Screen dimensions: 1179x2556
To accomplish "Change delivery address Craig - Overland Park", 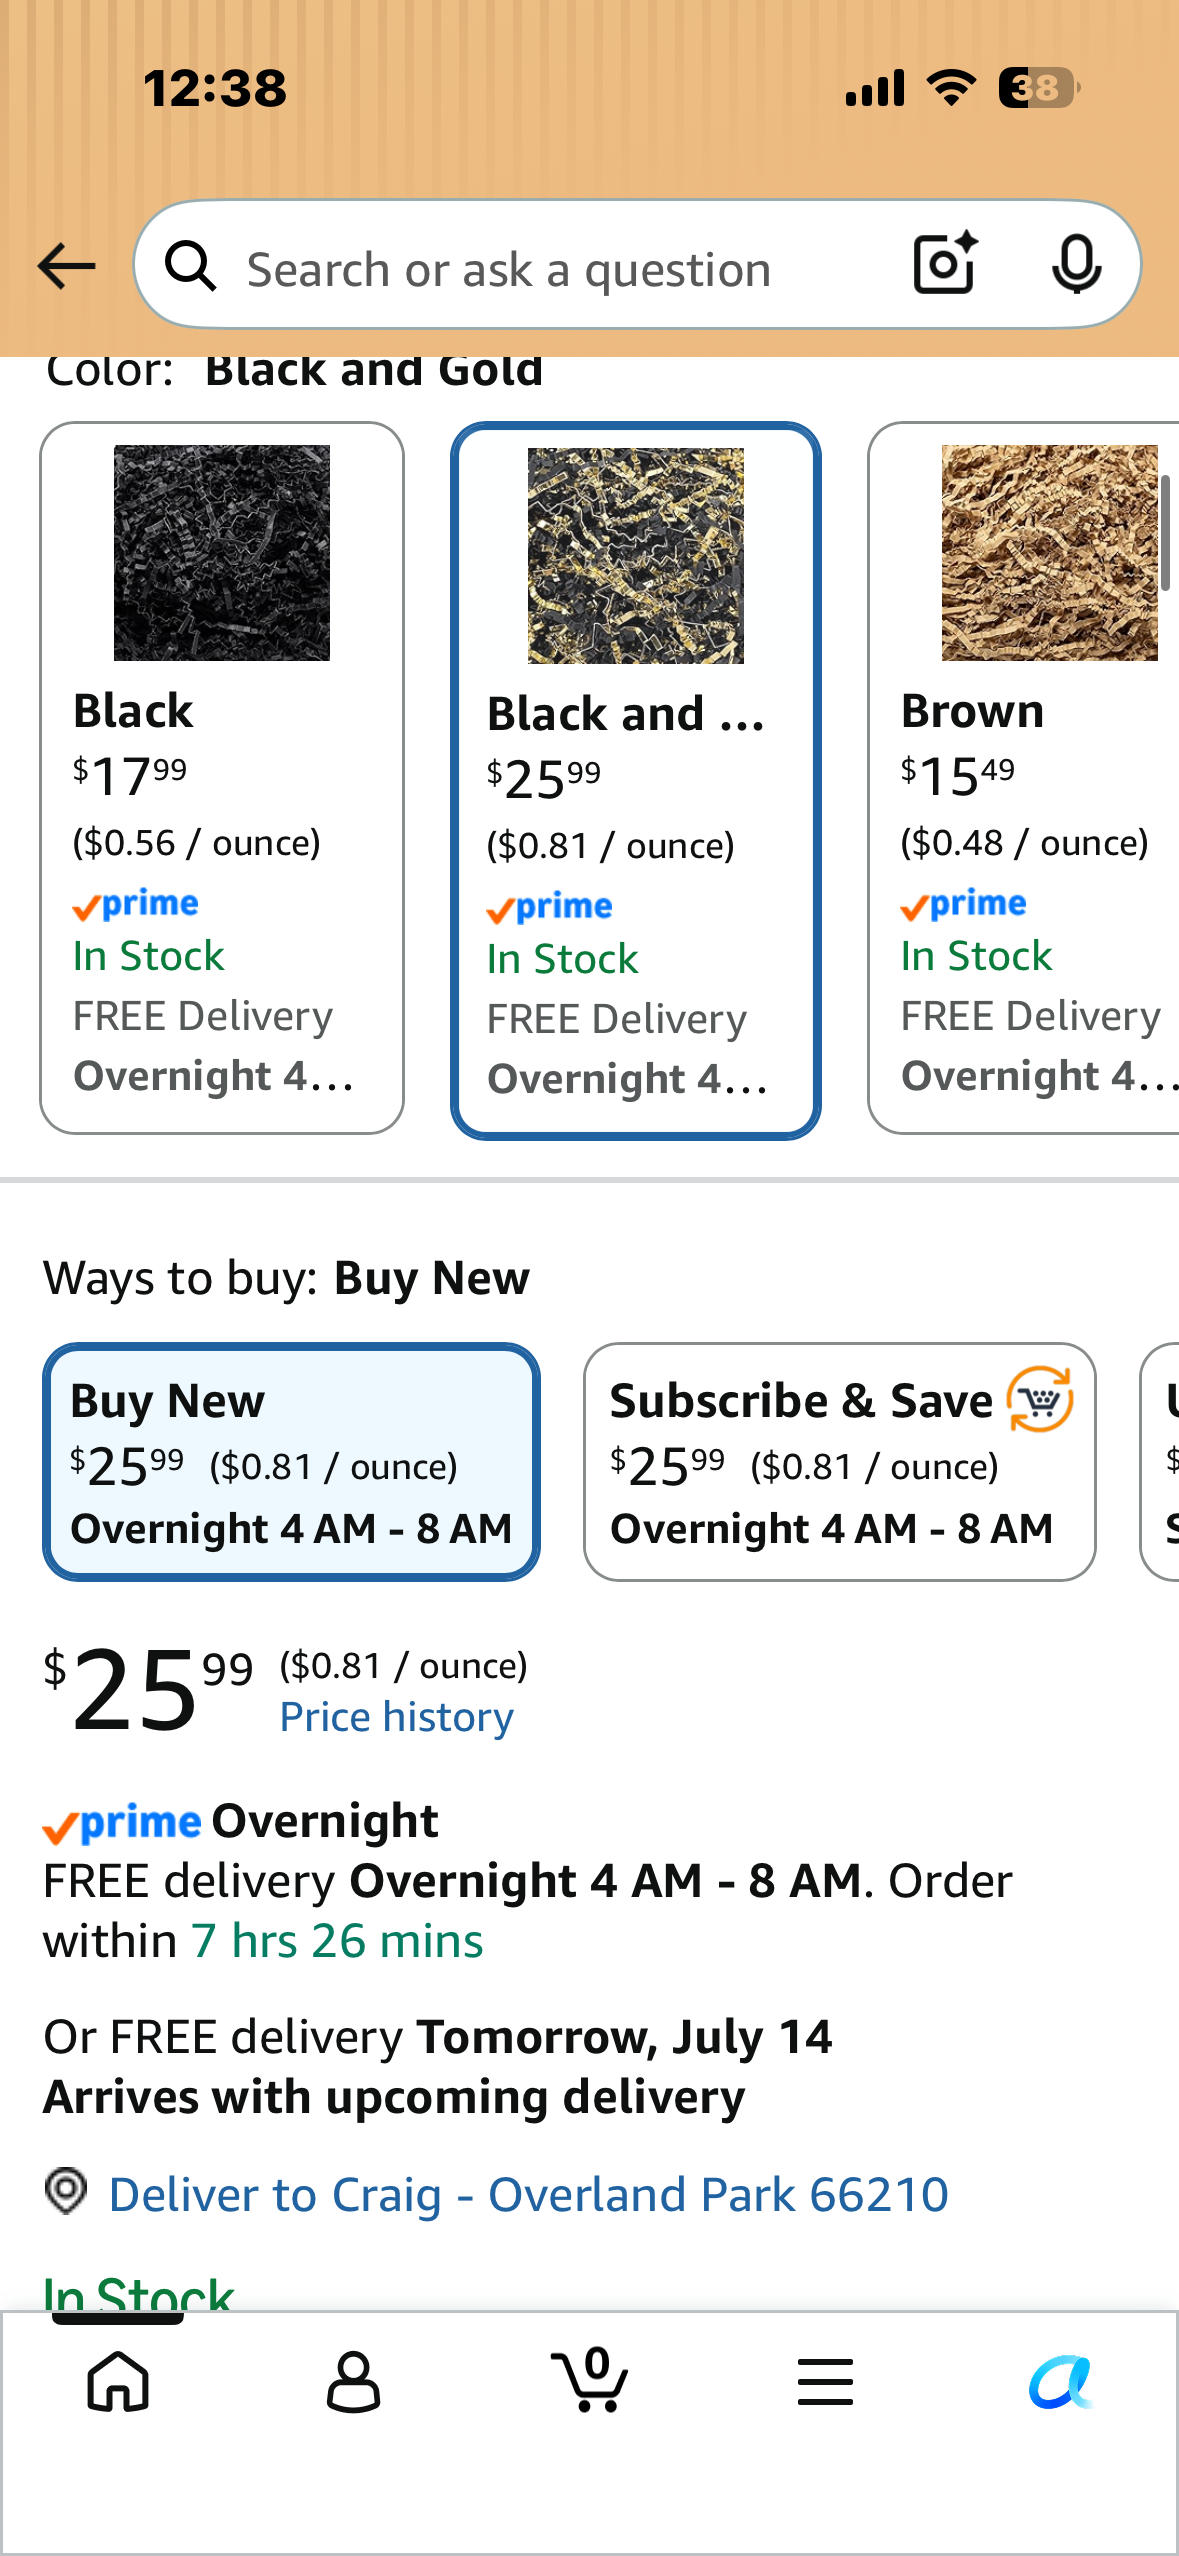I will tap(529, 2194).
